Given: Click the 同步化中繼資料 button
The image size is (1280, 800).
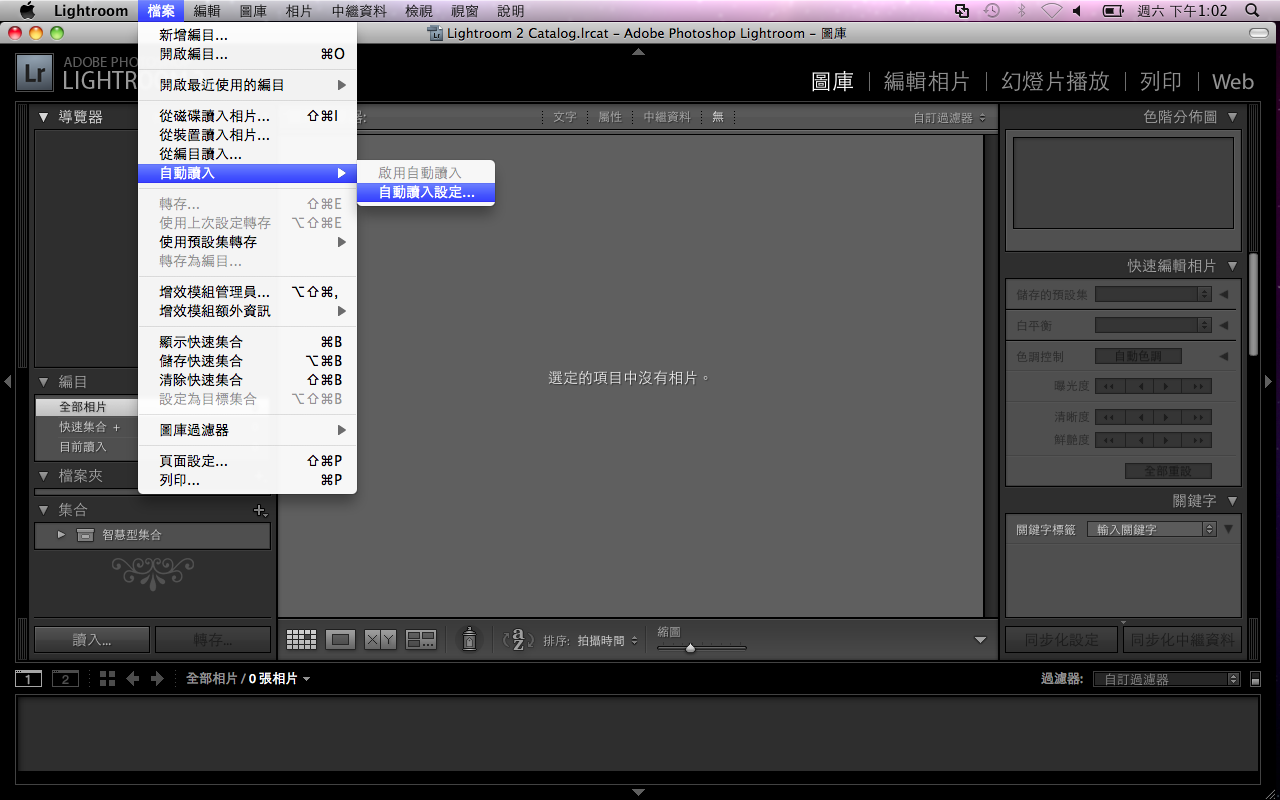Looking at the screenshot, I should coord(1183,640).
